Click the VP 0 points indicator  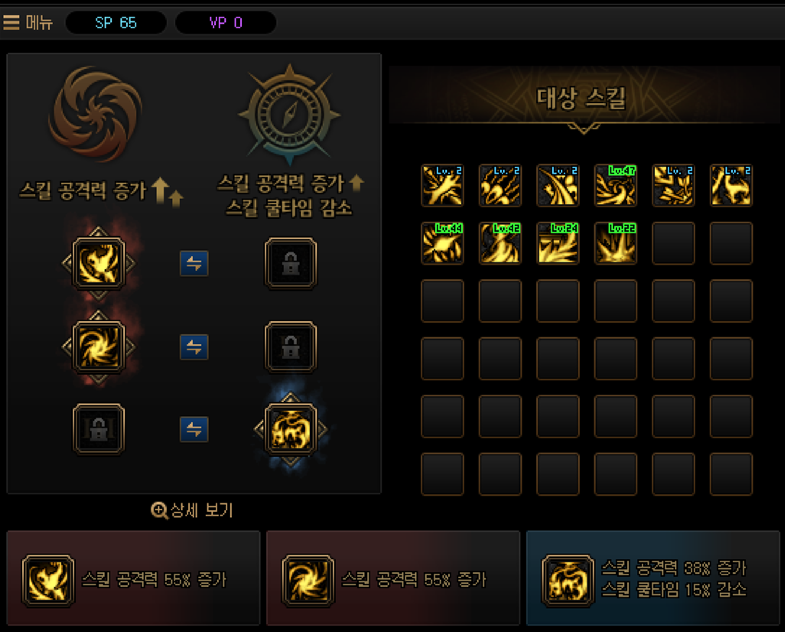226,23
